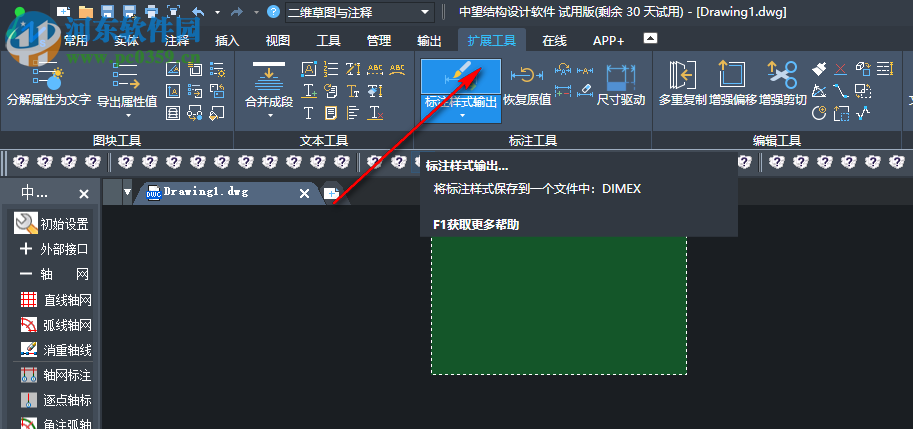Expand the 合并成段 dropdown arrow
The width and height of the screenshot is (913, 429).
click(x=270, y=115)
